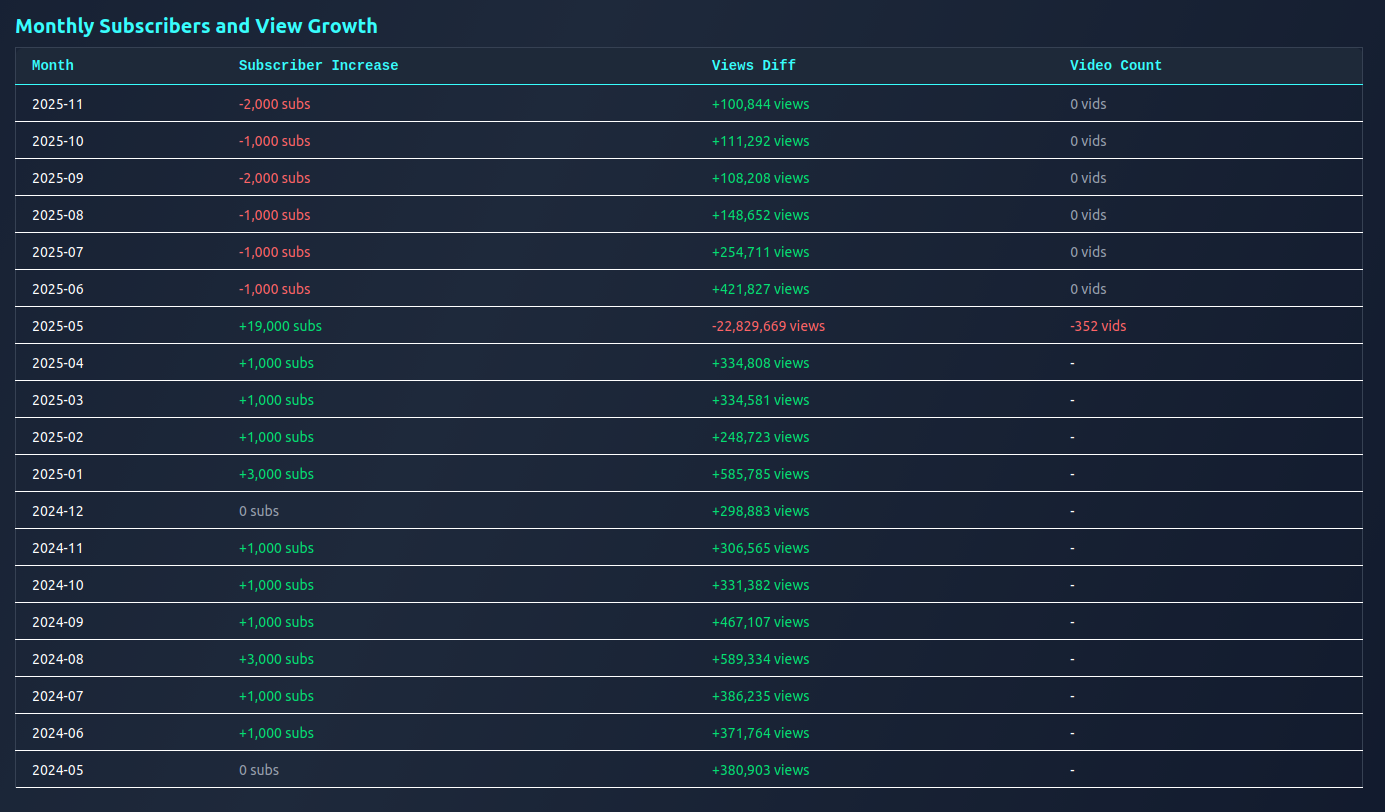Select the -2,000 subs cell for 2025-09
This screenshot has height=812, width=1385.
click(x=275, y=178)
